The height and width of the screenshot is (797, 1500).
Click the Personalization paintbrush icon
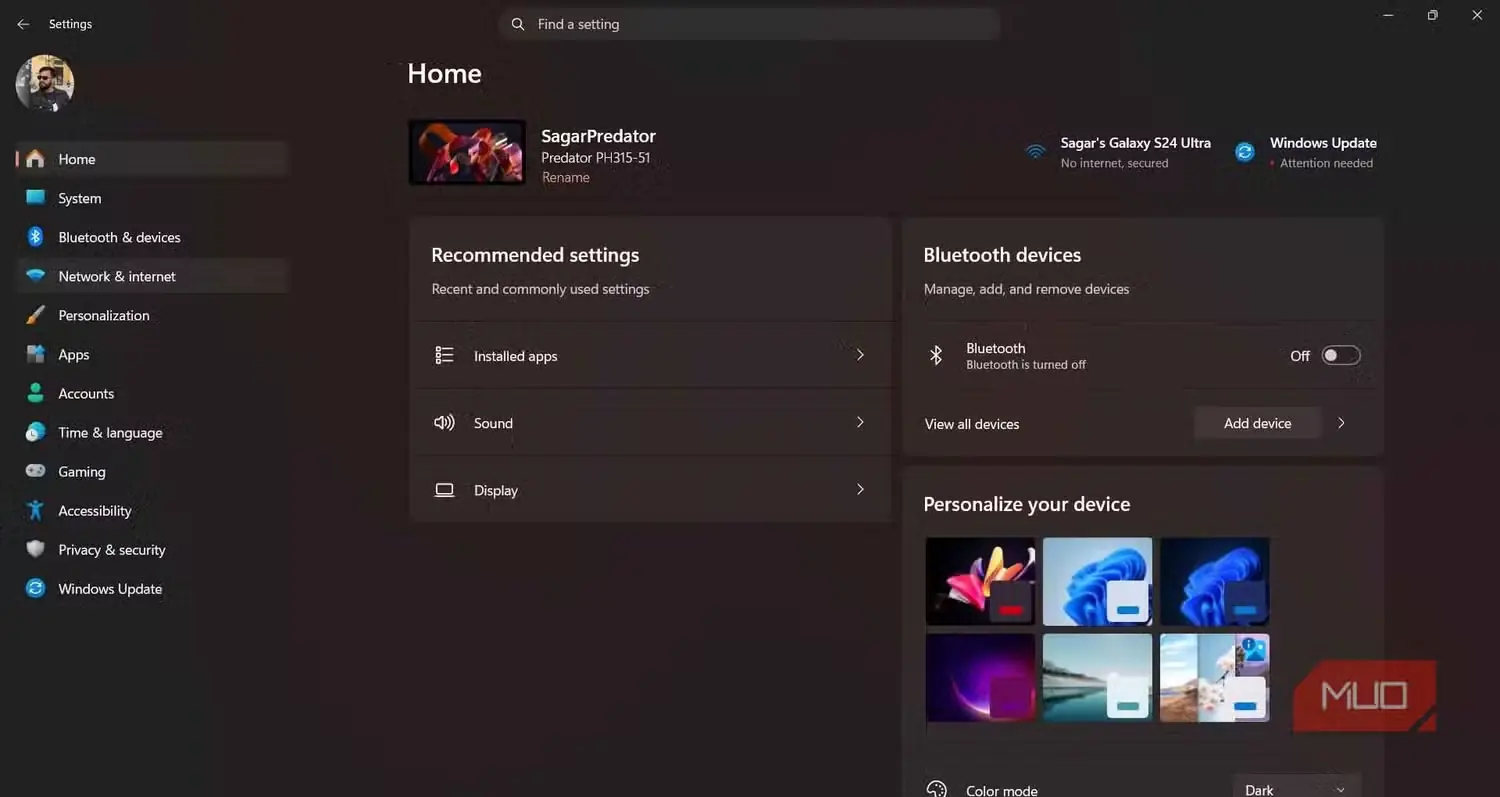[35, 315]
